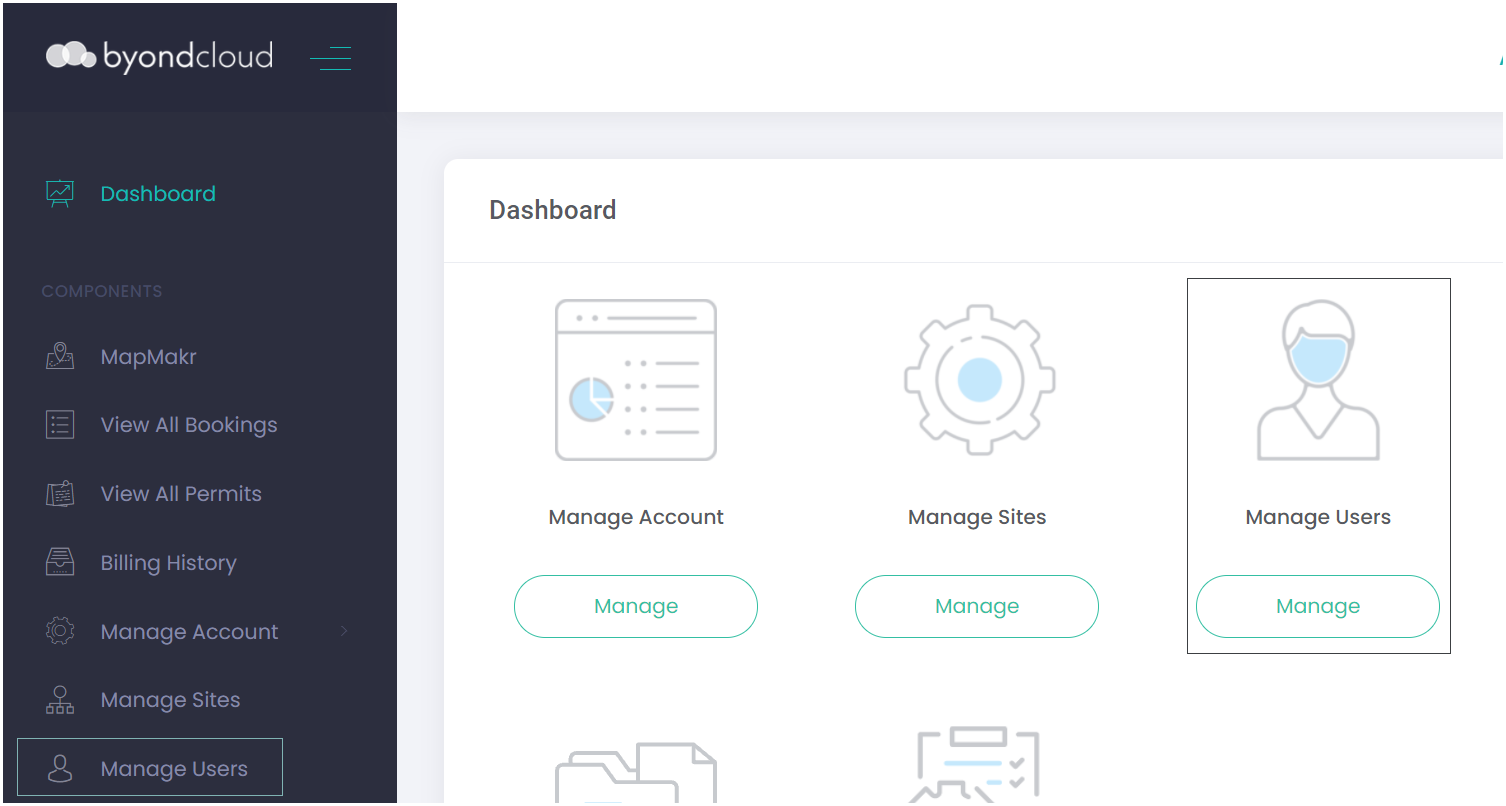Click the Manage Sites hierarchy icon in sidebar
This screenshot has width=1506, height=806.
tap(60, 700)
